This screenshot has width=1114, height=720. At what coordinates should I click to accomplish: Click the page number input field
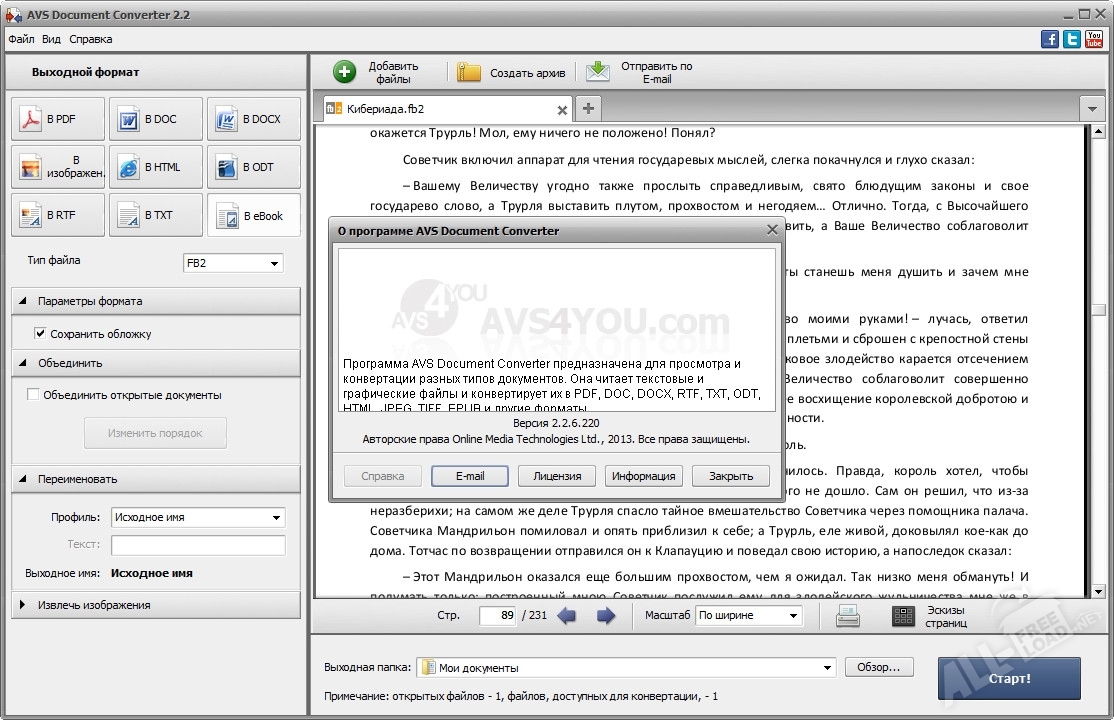(x=497, y=616)
